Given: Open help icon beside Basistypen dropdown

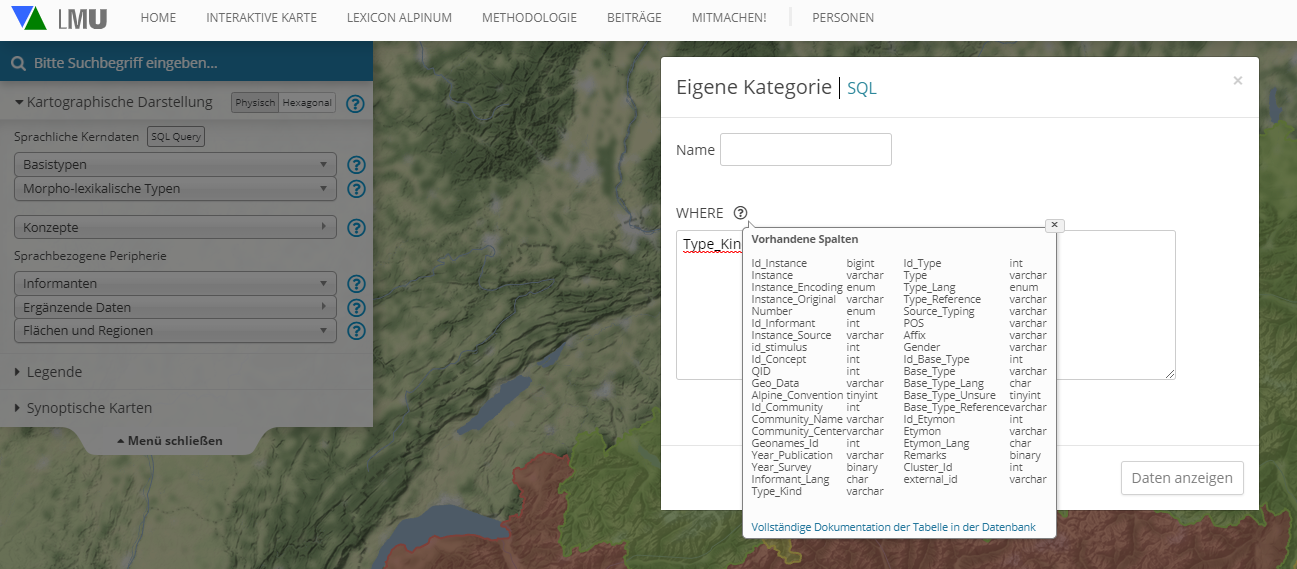Looking at the screenshot, I should coord(356,165).
